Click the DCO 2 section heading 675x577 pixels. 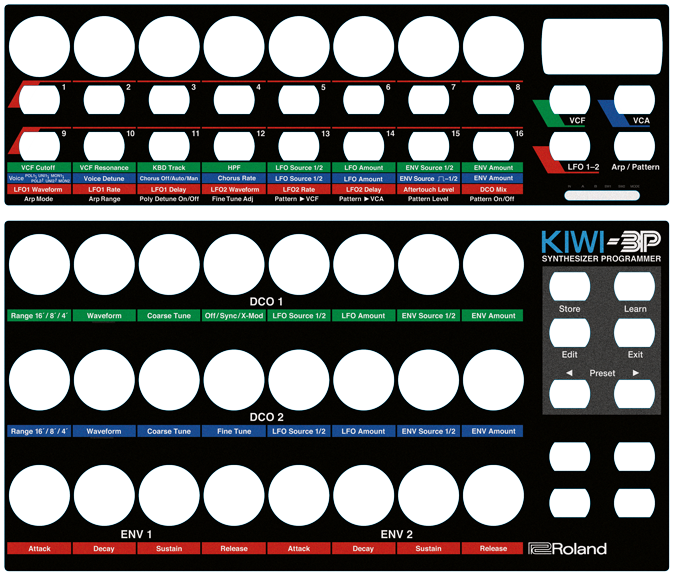coord(266,417)
